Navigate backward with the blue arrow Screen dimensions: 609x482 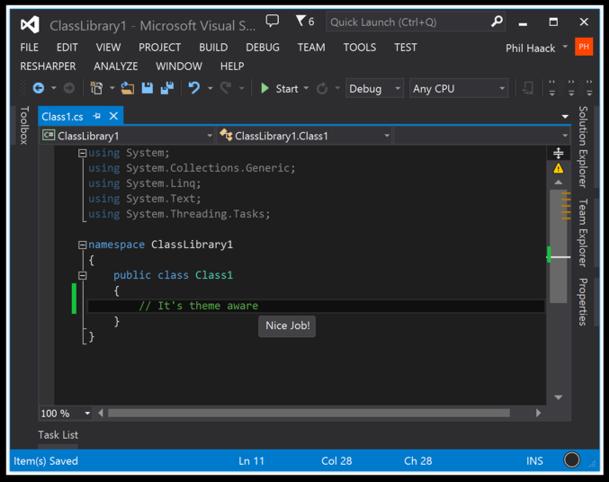click(x=38, y=89)
